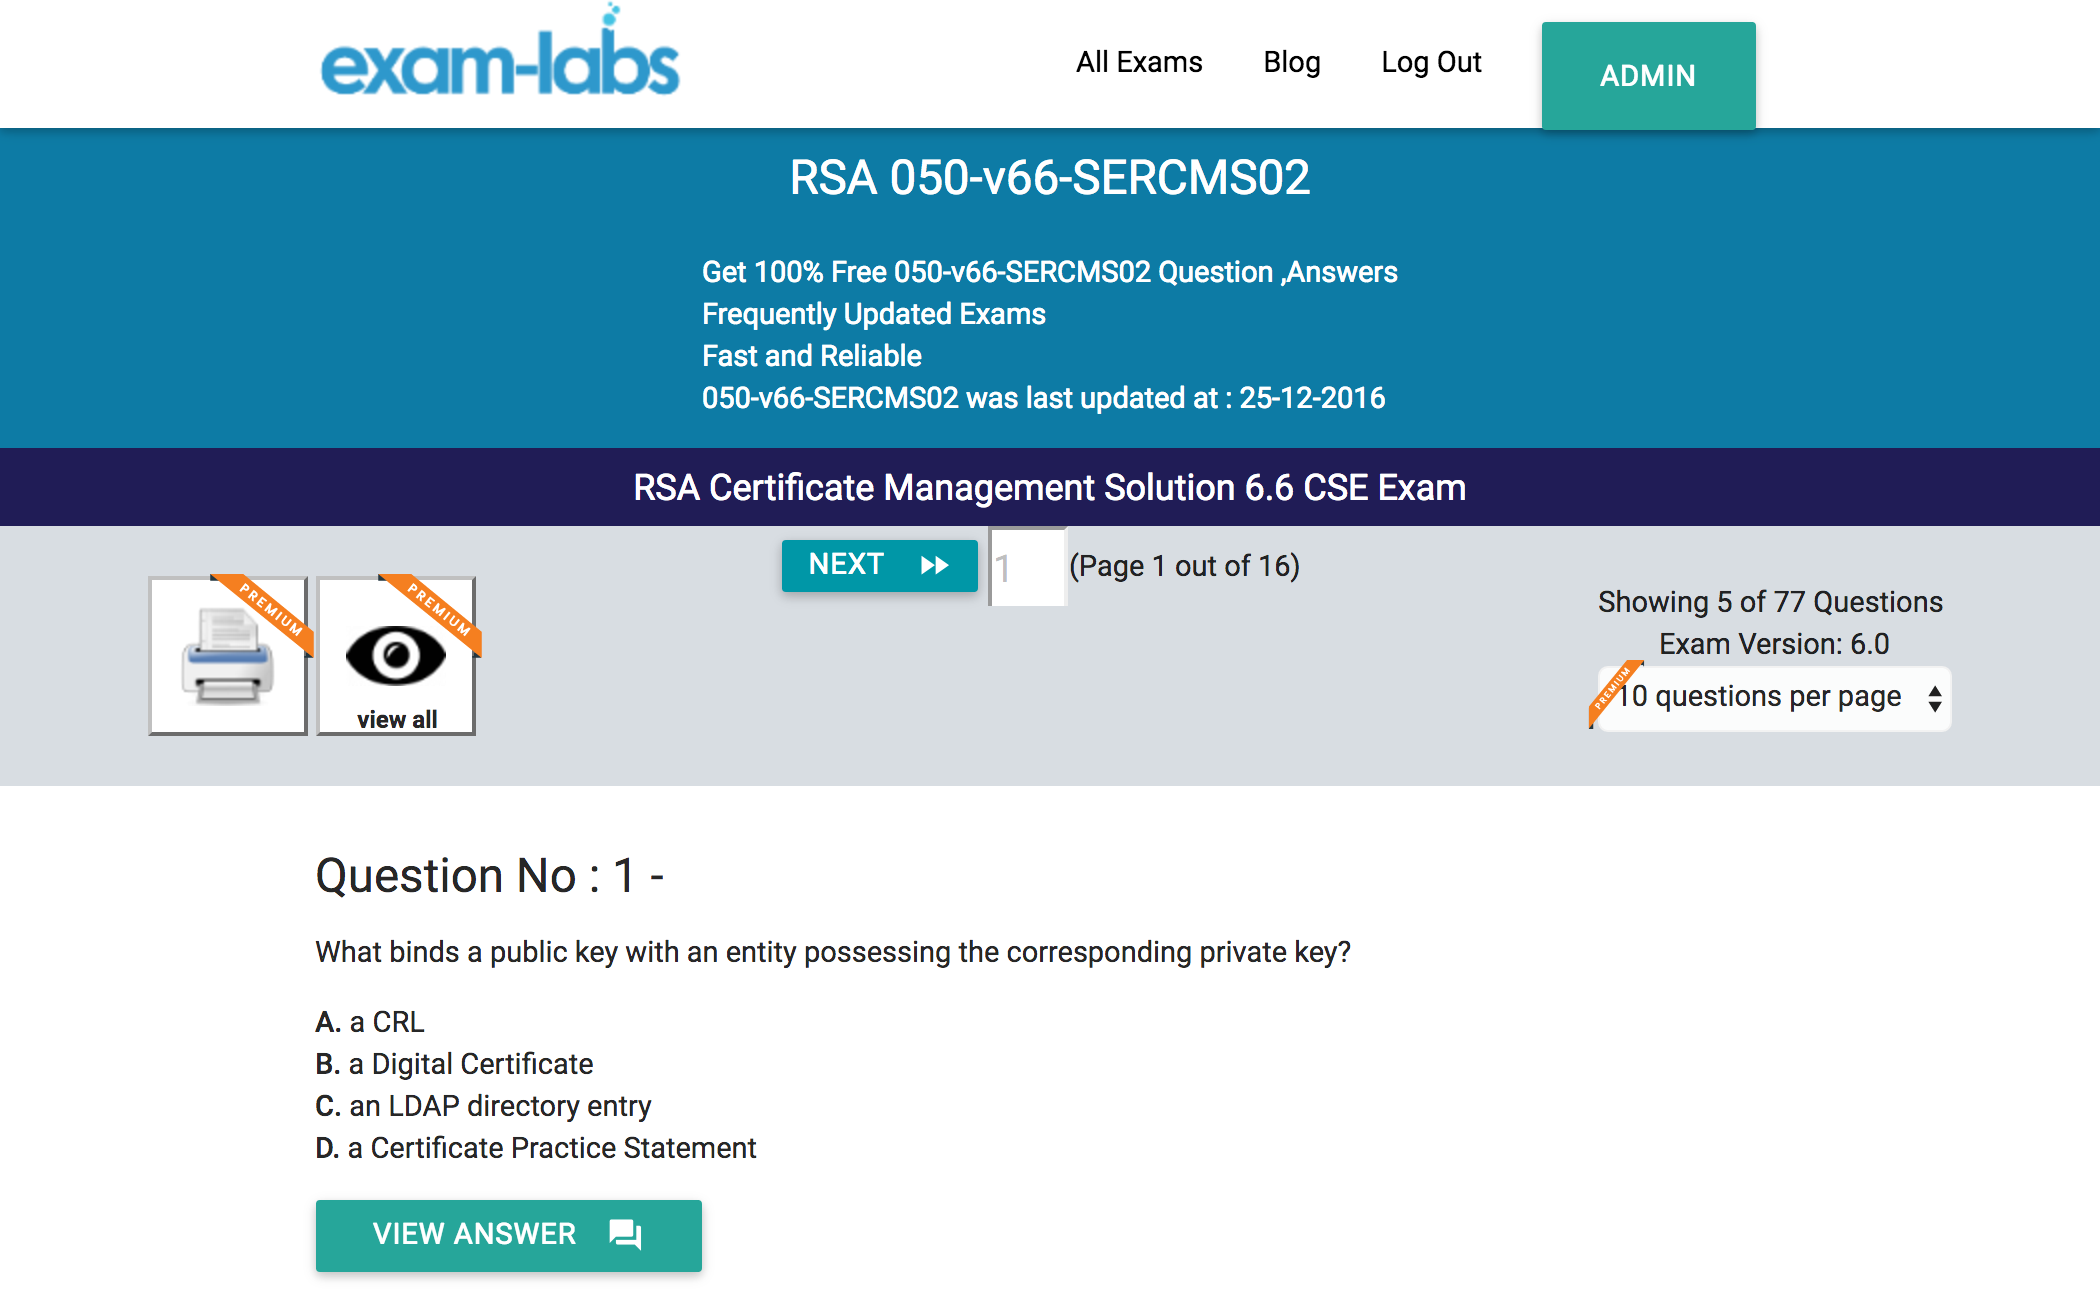Click the 'Exam Version: 6.0' text

(x=1774, y=644)
